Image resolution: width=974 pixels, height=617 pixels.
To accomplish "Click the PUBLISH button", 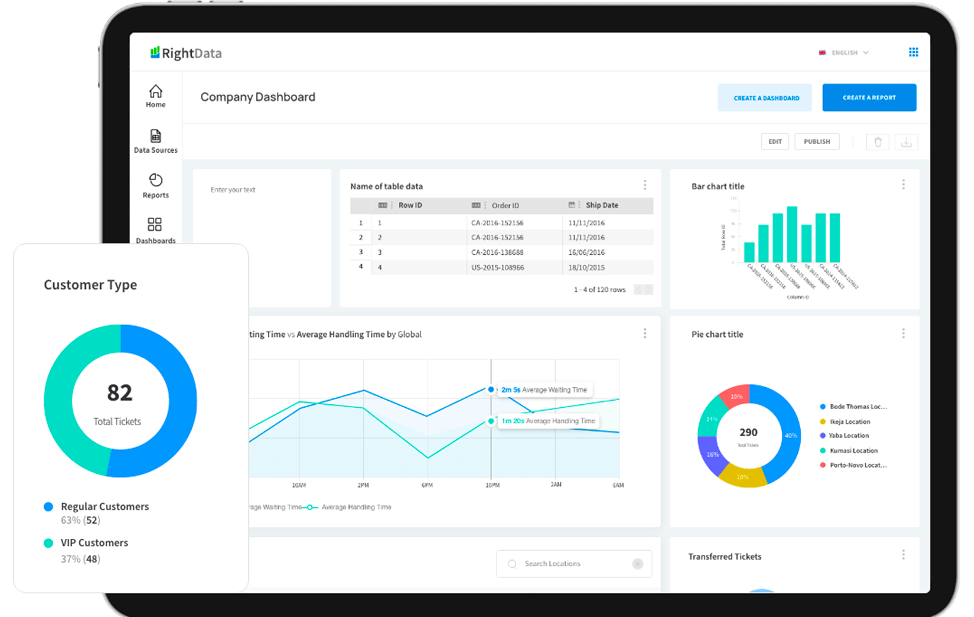I will coord(817,142).
